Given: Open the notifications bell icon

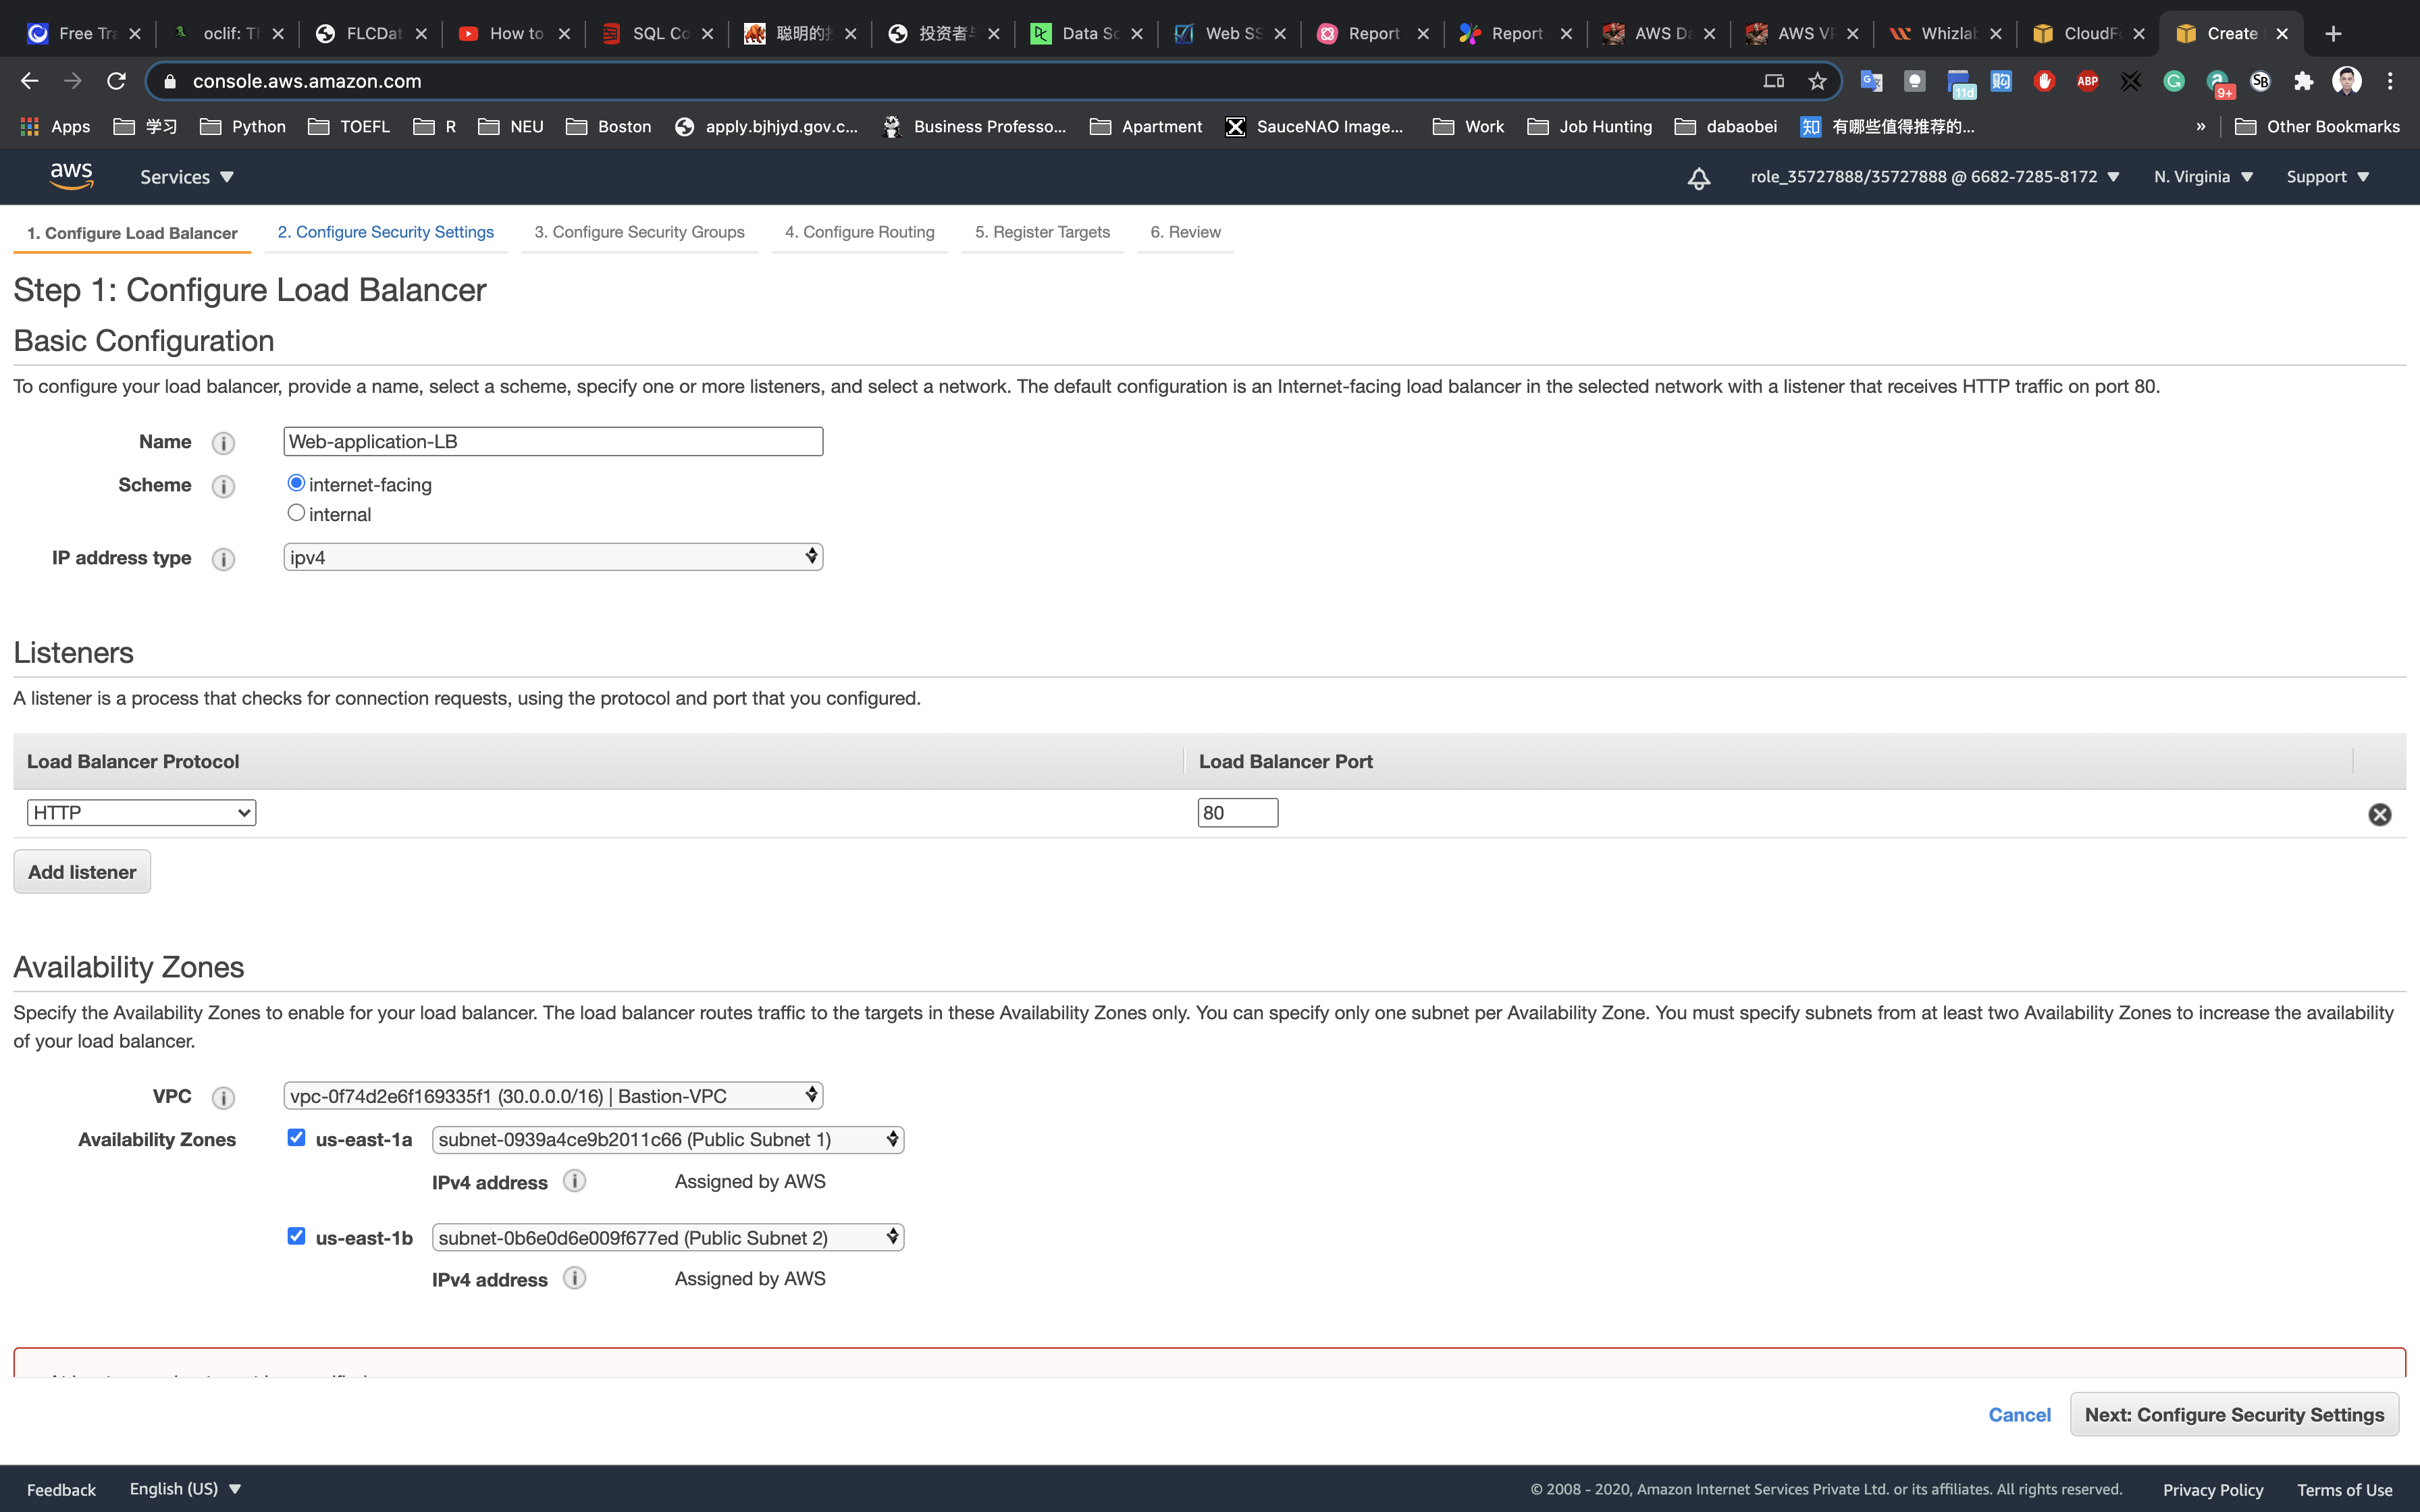Looking at the screenshot, I should pos(1698,178).
